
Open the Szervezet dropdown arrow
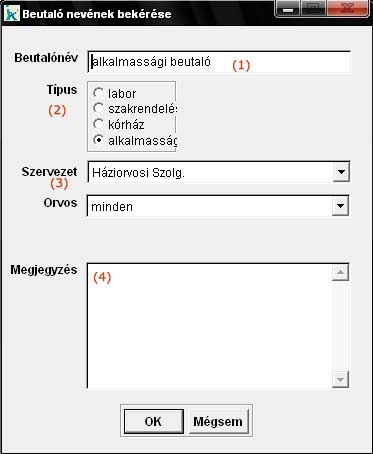coord(341,172)
